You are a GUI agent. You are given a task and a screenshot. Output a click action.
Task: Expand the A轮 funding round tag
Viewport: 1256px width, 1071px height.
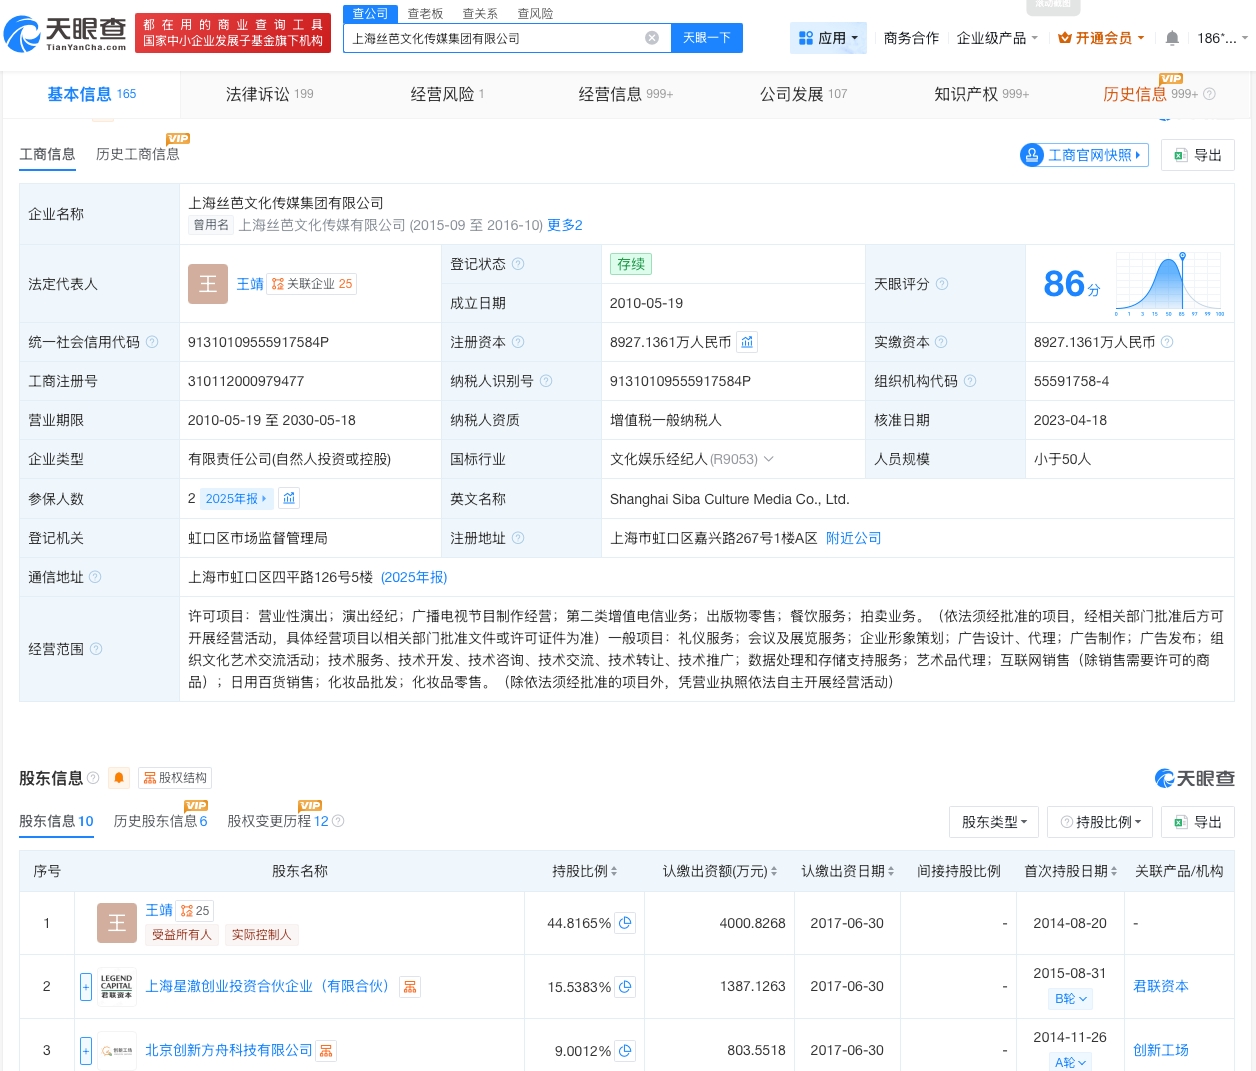click(x=1071, y=1063)
